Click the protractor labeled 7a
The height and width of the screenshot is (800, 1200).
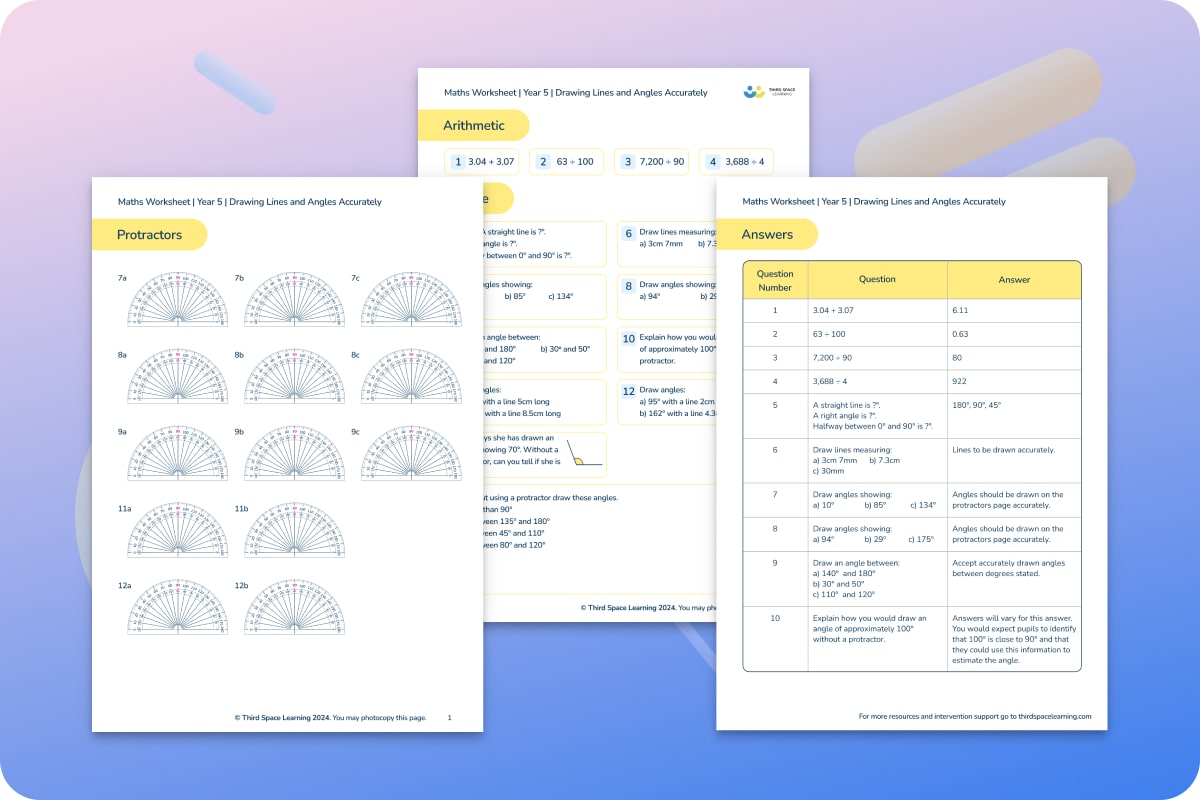[178, 301]
